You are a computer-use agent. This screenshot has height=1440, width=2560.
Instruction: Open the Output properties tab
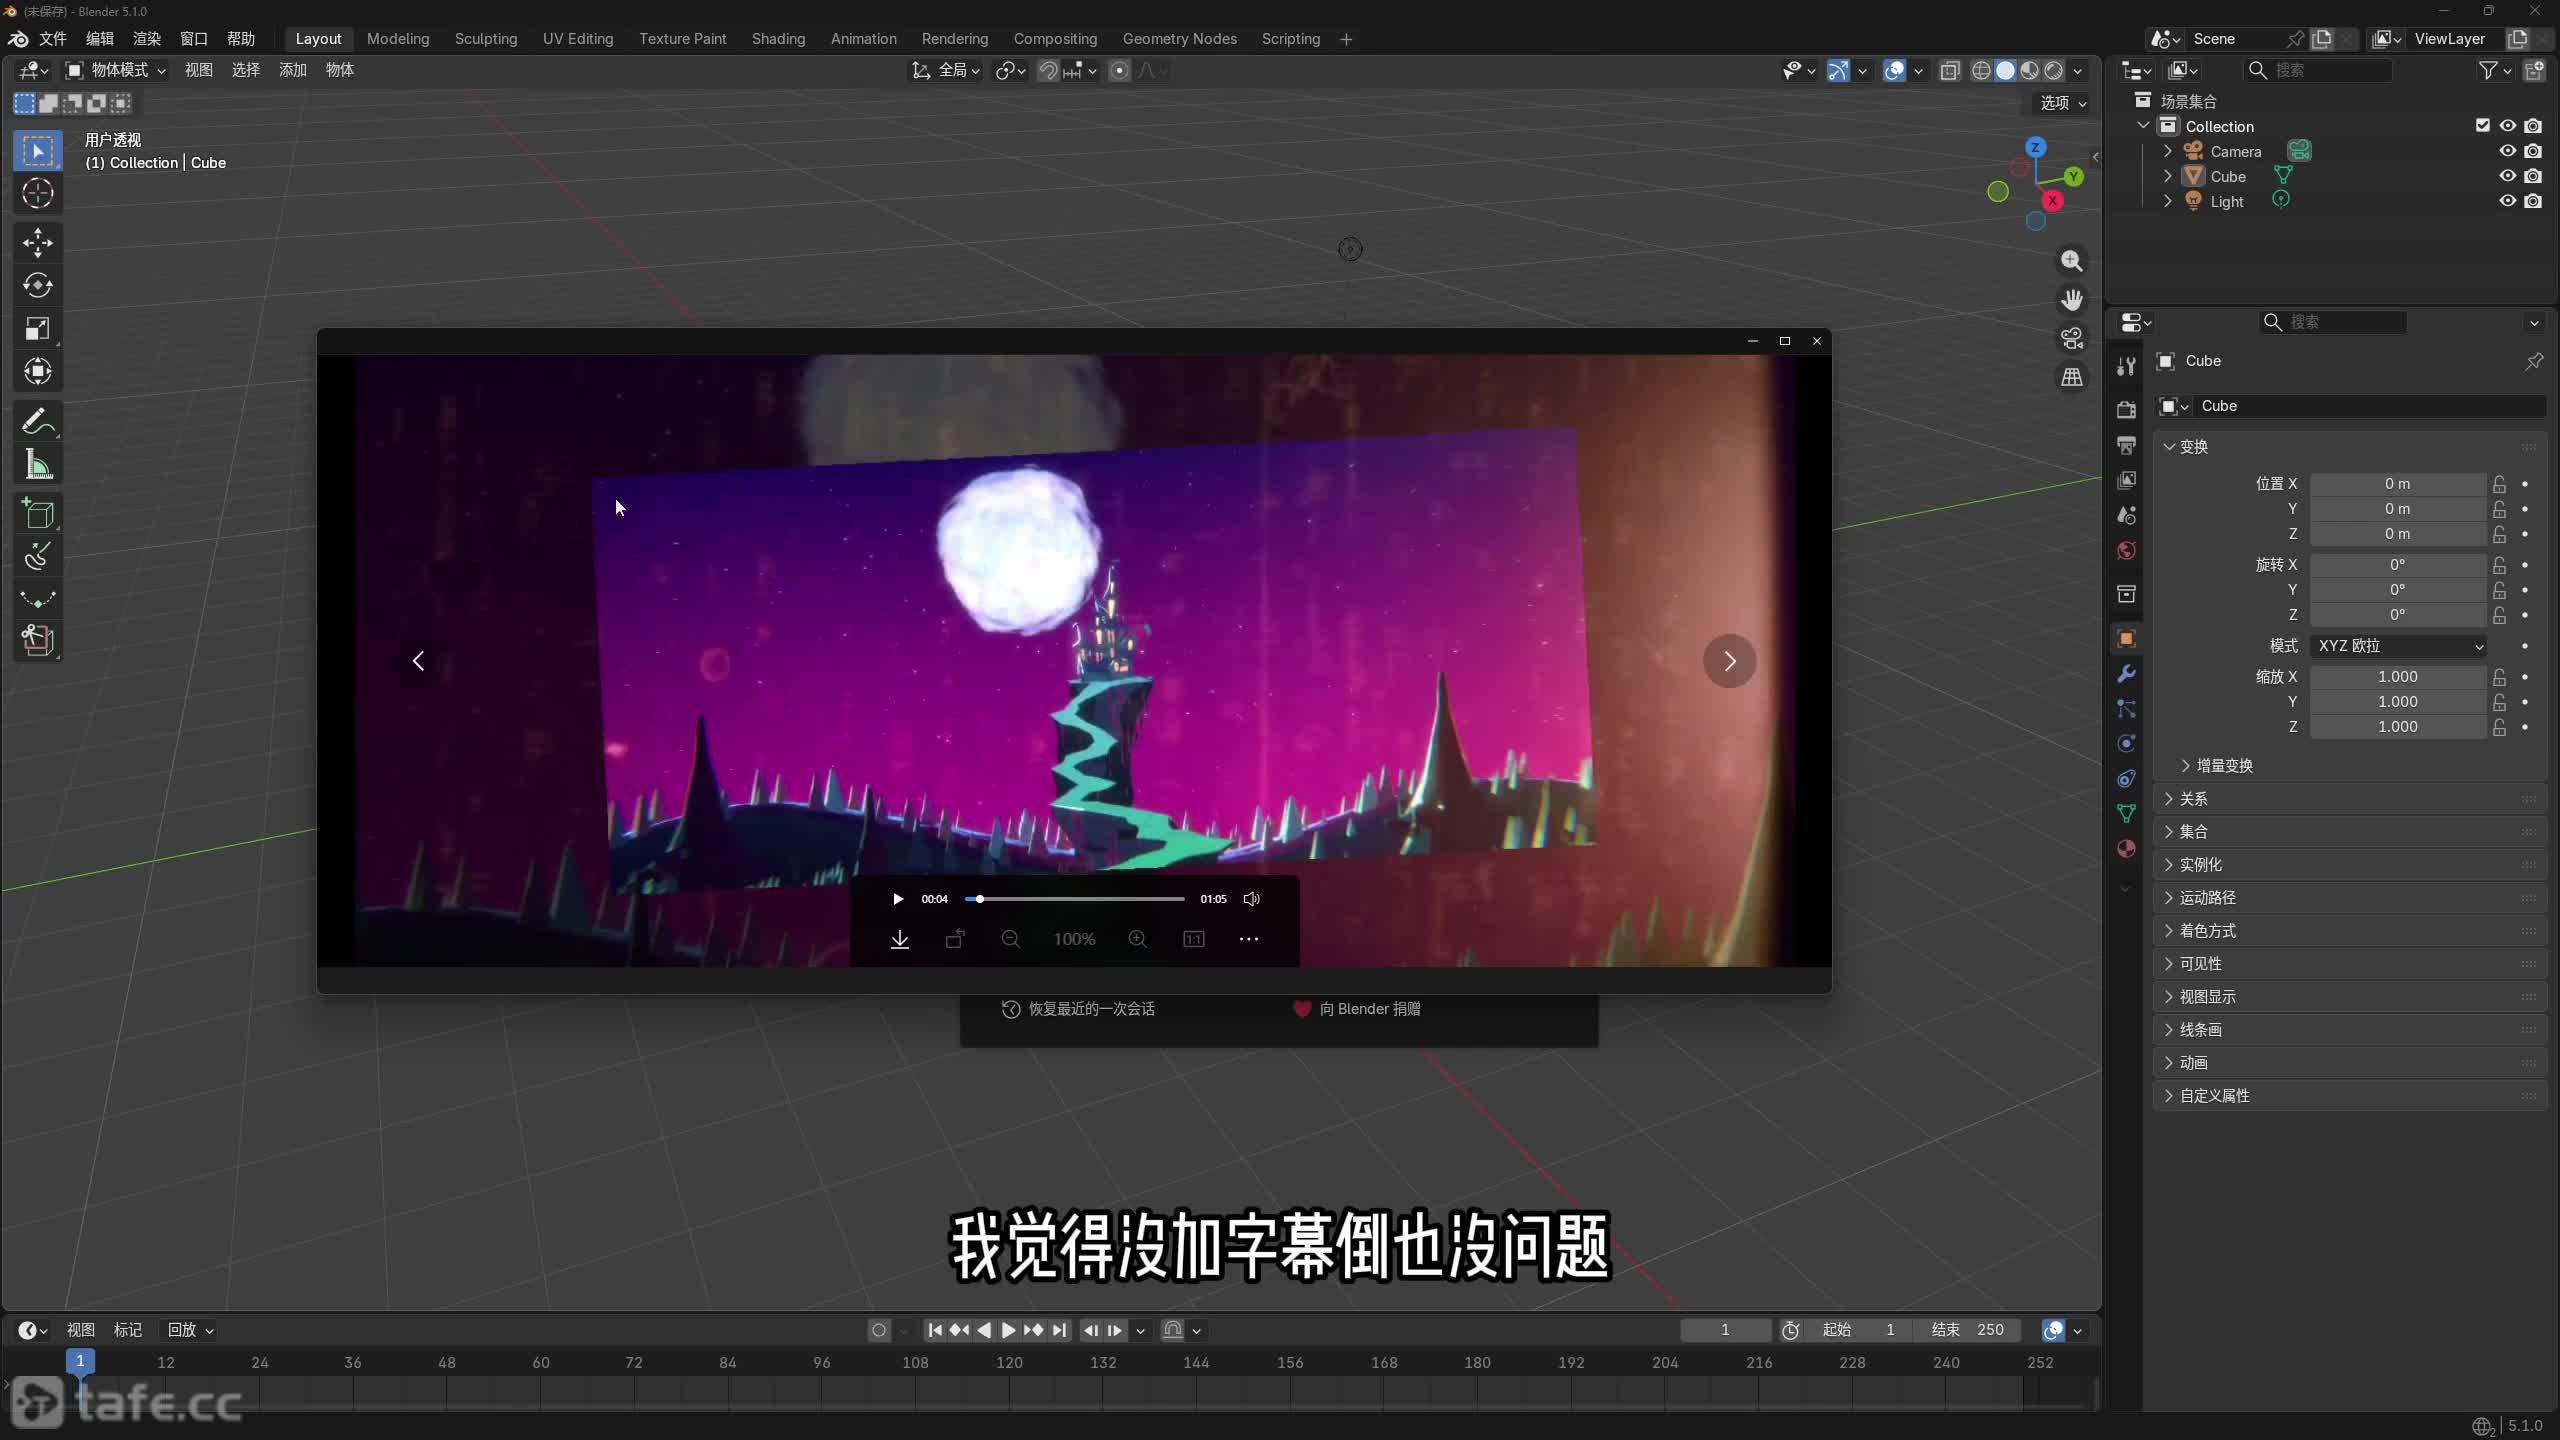(x=2127, y=445)
